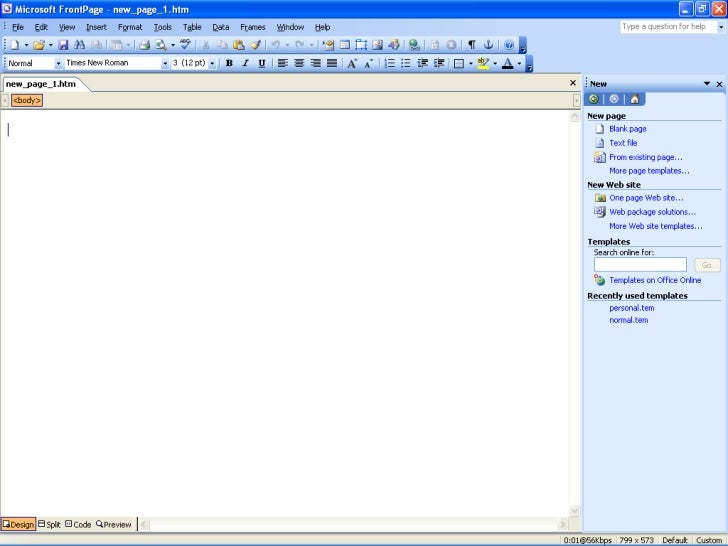Expand the Open icon dropdown arrow
This screenshot has width=728, height=546.
click(x=50, y=45)
